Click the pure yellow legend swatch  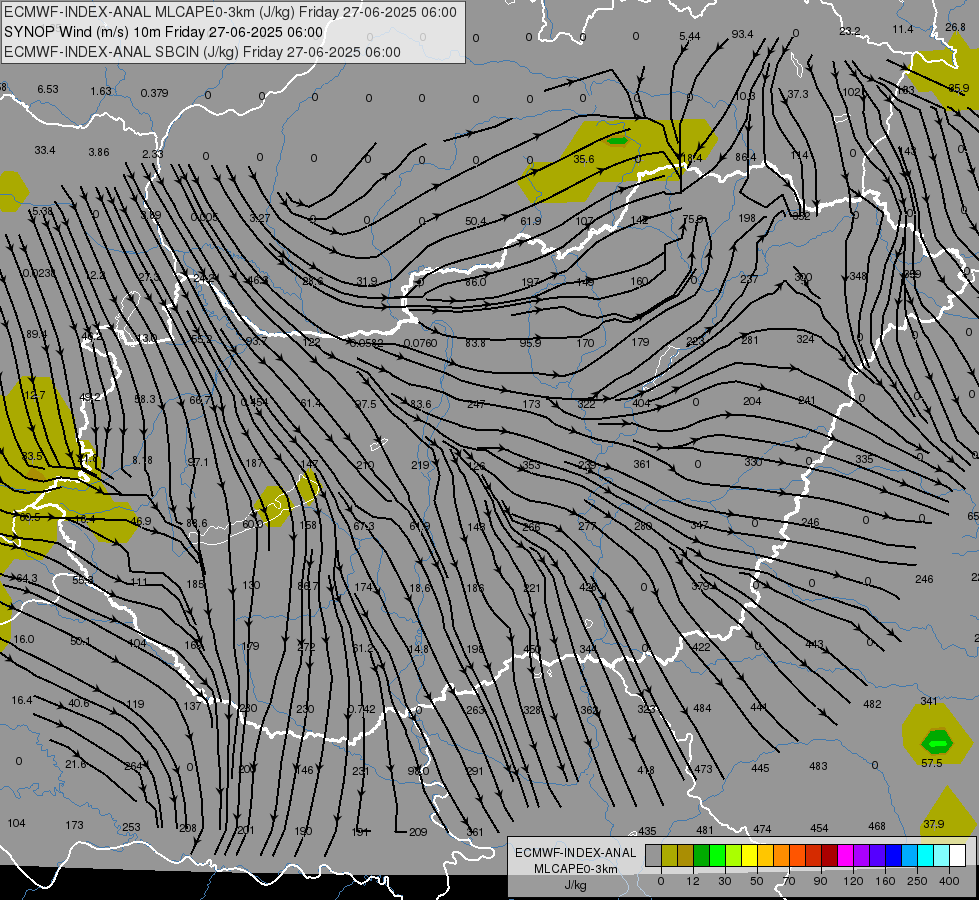[749, 856]
